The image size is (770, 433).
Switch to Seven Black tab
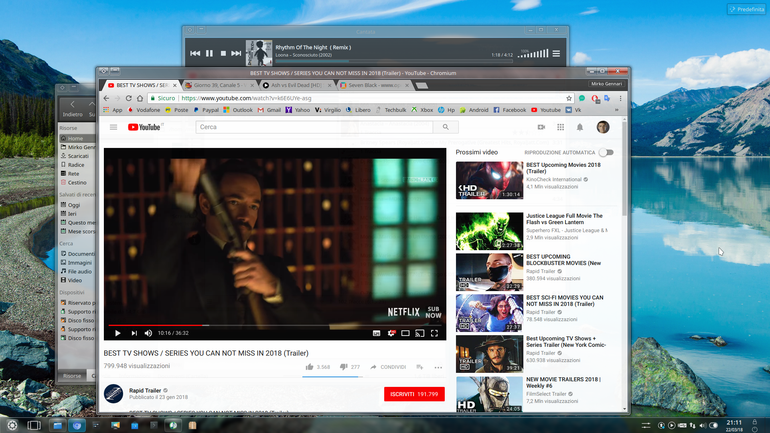coord(375,85)
